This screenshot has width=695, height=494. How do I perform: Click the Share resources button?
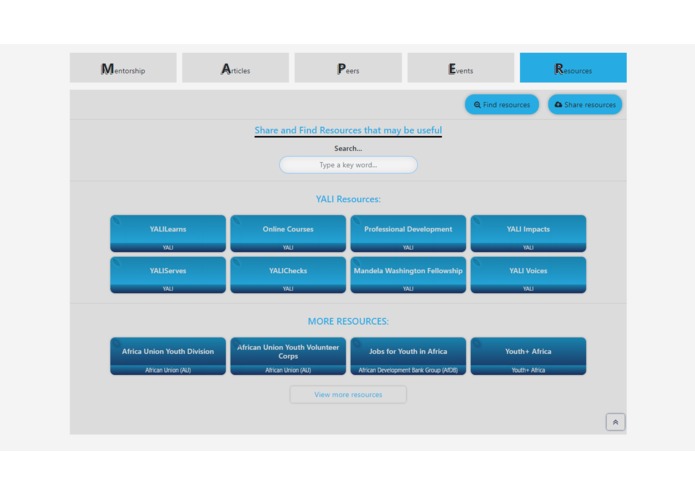click(585, 105)
